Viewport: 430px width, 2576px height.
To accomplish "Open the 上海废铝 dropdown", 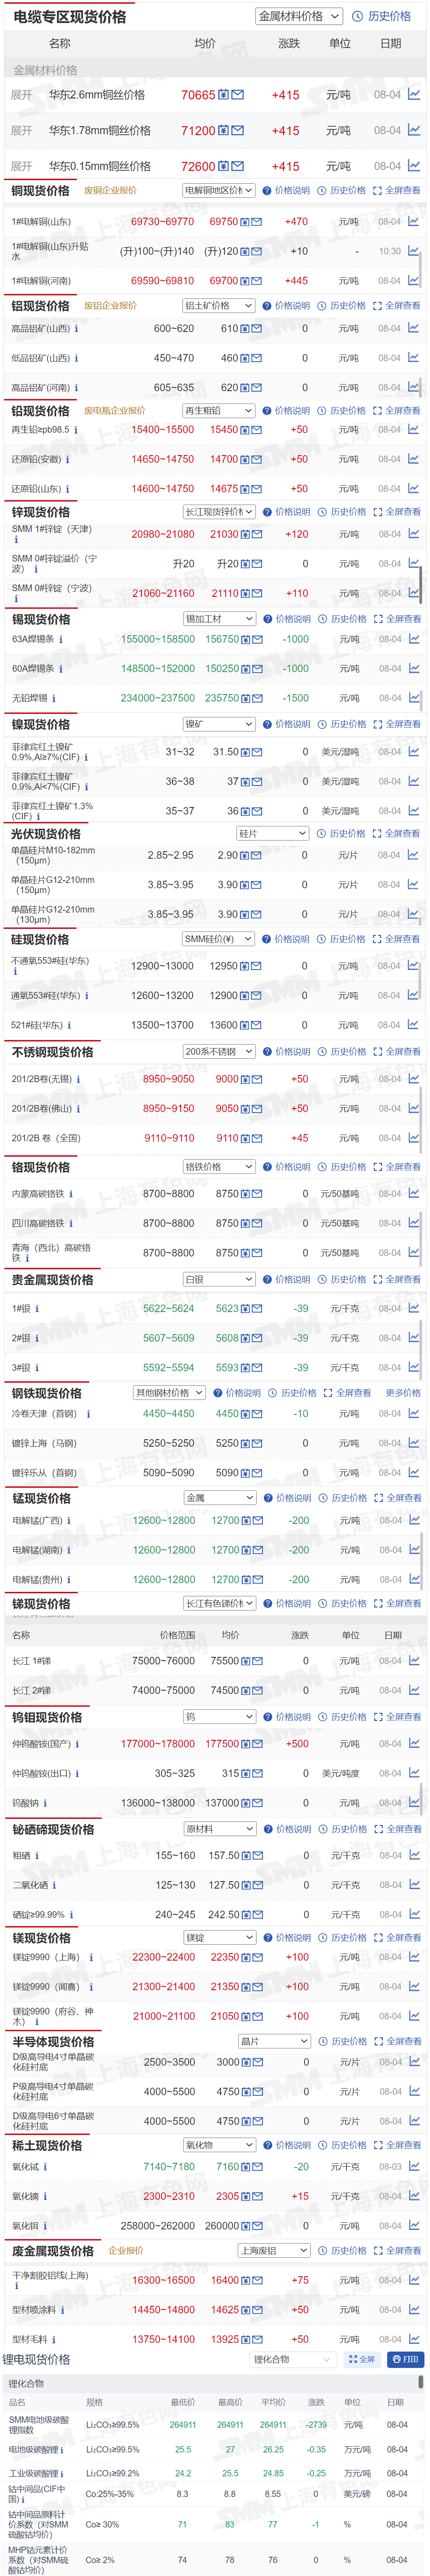I will tap(274, 2250).
